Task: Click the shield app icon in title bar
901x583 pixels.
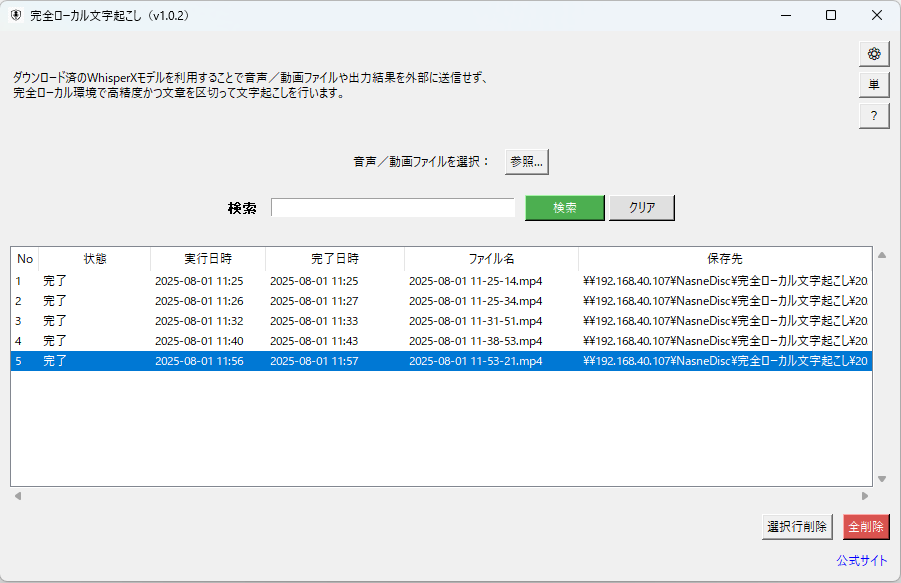Action: point(16,15)
